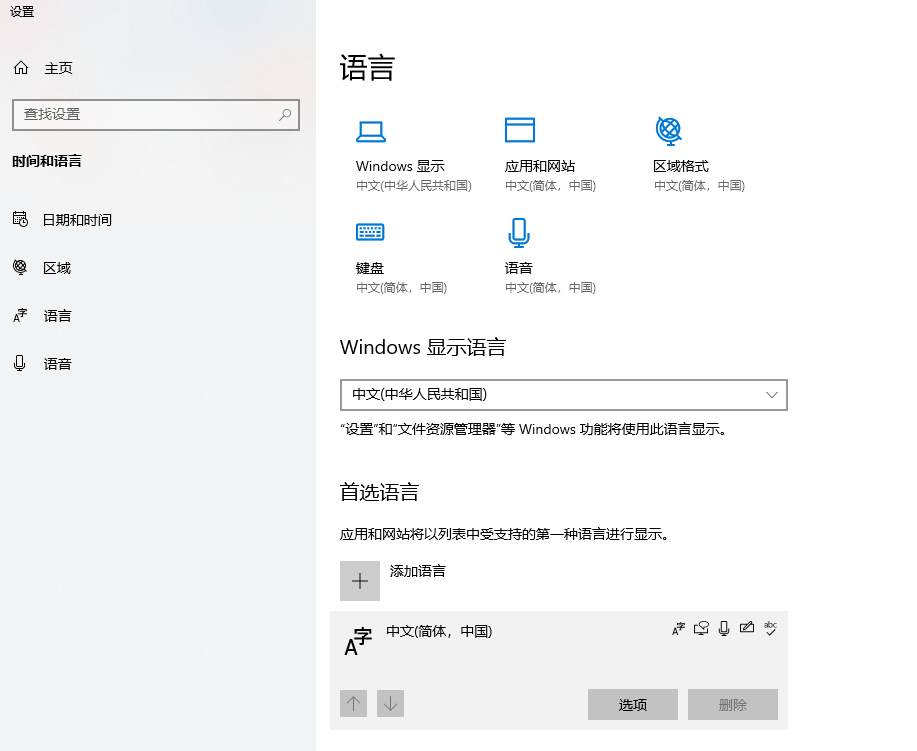This screenshot has width=917, height=751.
Task: Click the dropdown chevron for display language
Action: pos(772,395)
